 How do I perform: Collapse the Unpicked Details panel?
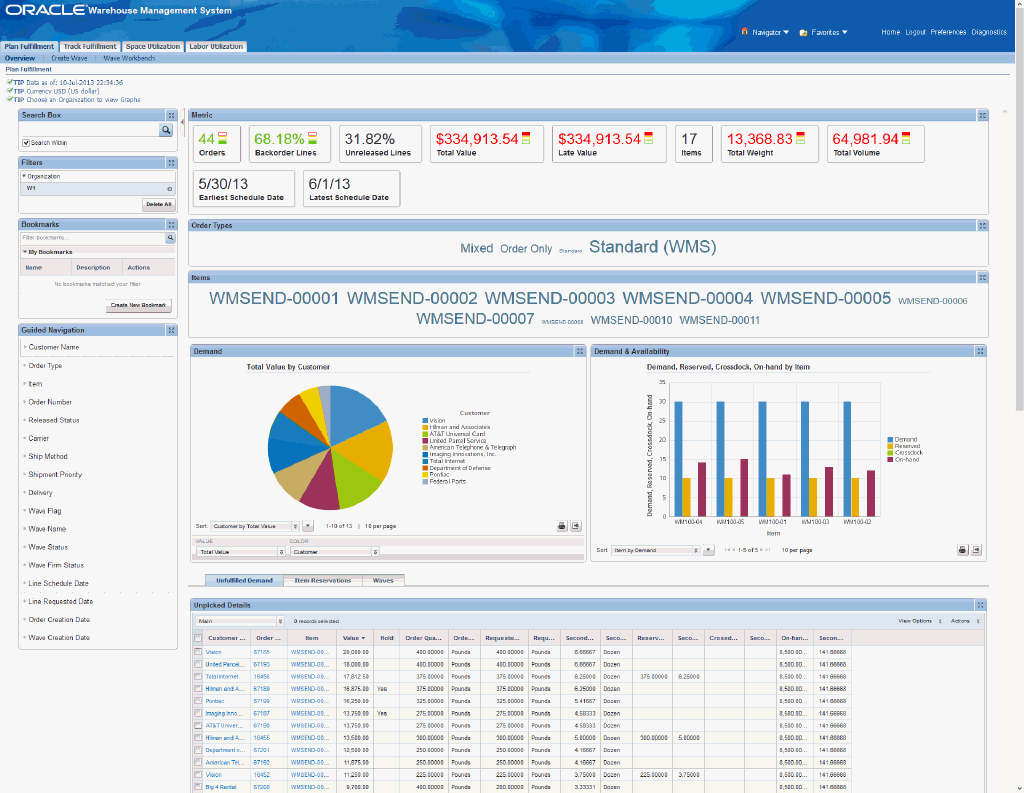click(980, 606)
